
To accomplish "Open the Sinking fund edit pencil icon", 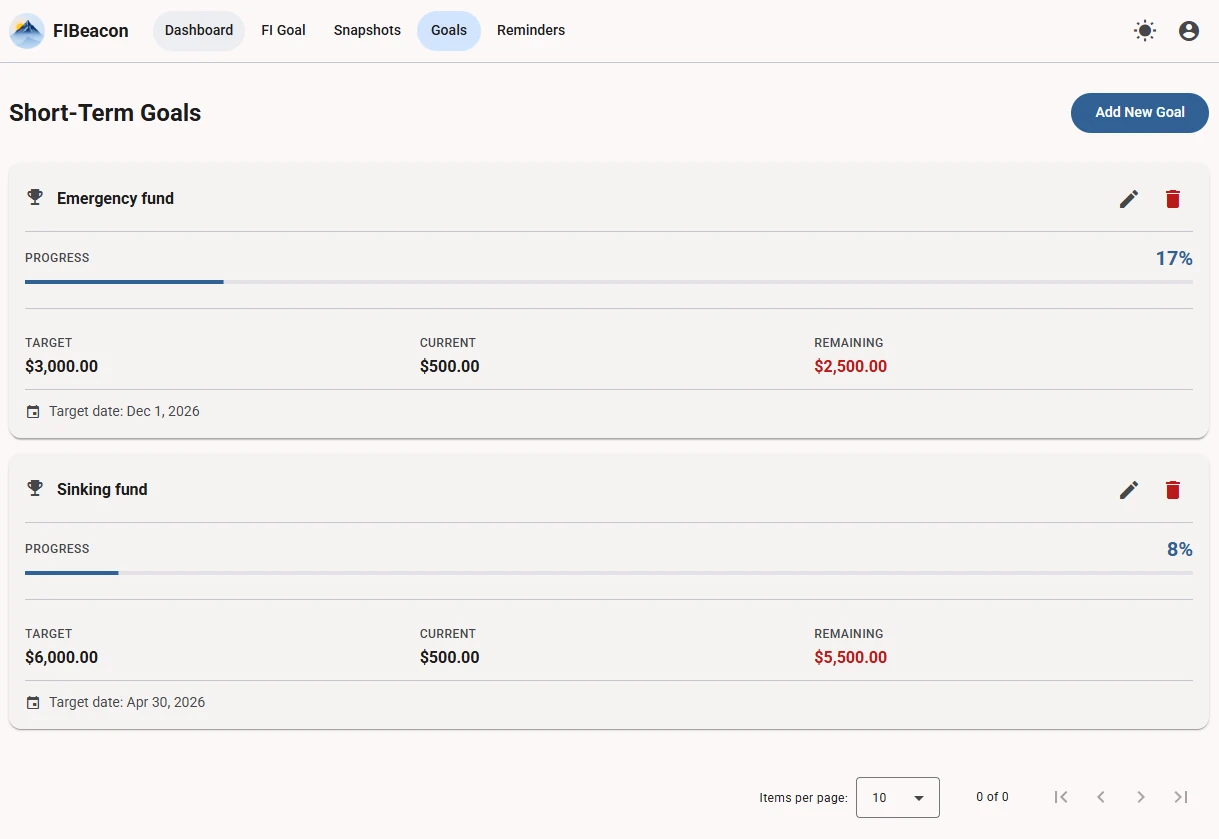I will click(x=1129, y=490).
